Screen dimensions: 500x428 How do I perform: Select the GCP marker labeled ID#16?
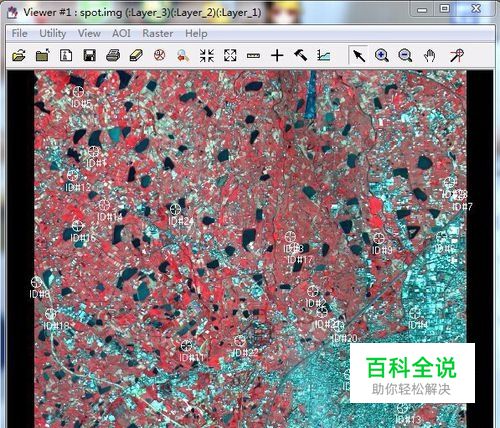coord(77,226)
